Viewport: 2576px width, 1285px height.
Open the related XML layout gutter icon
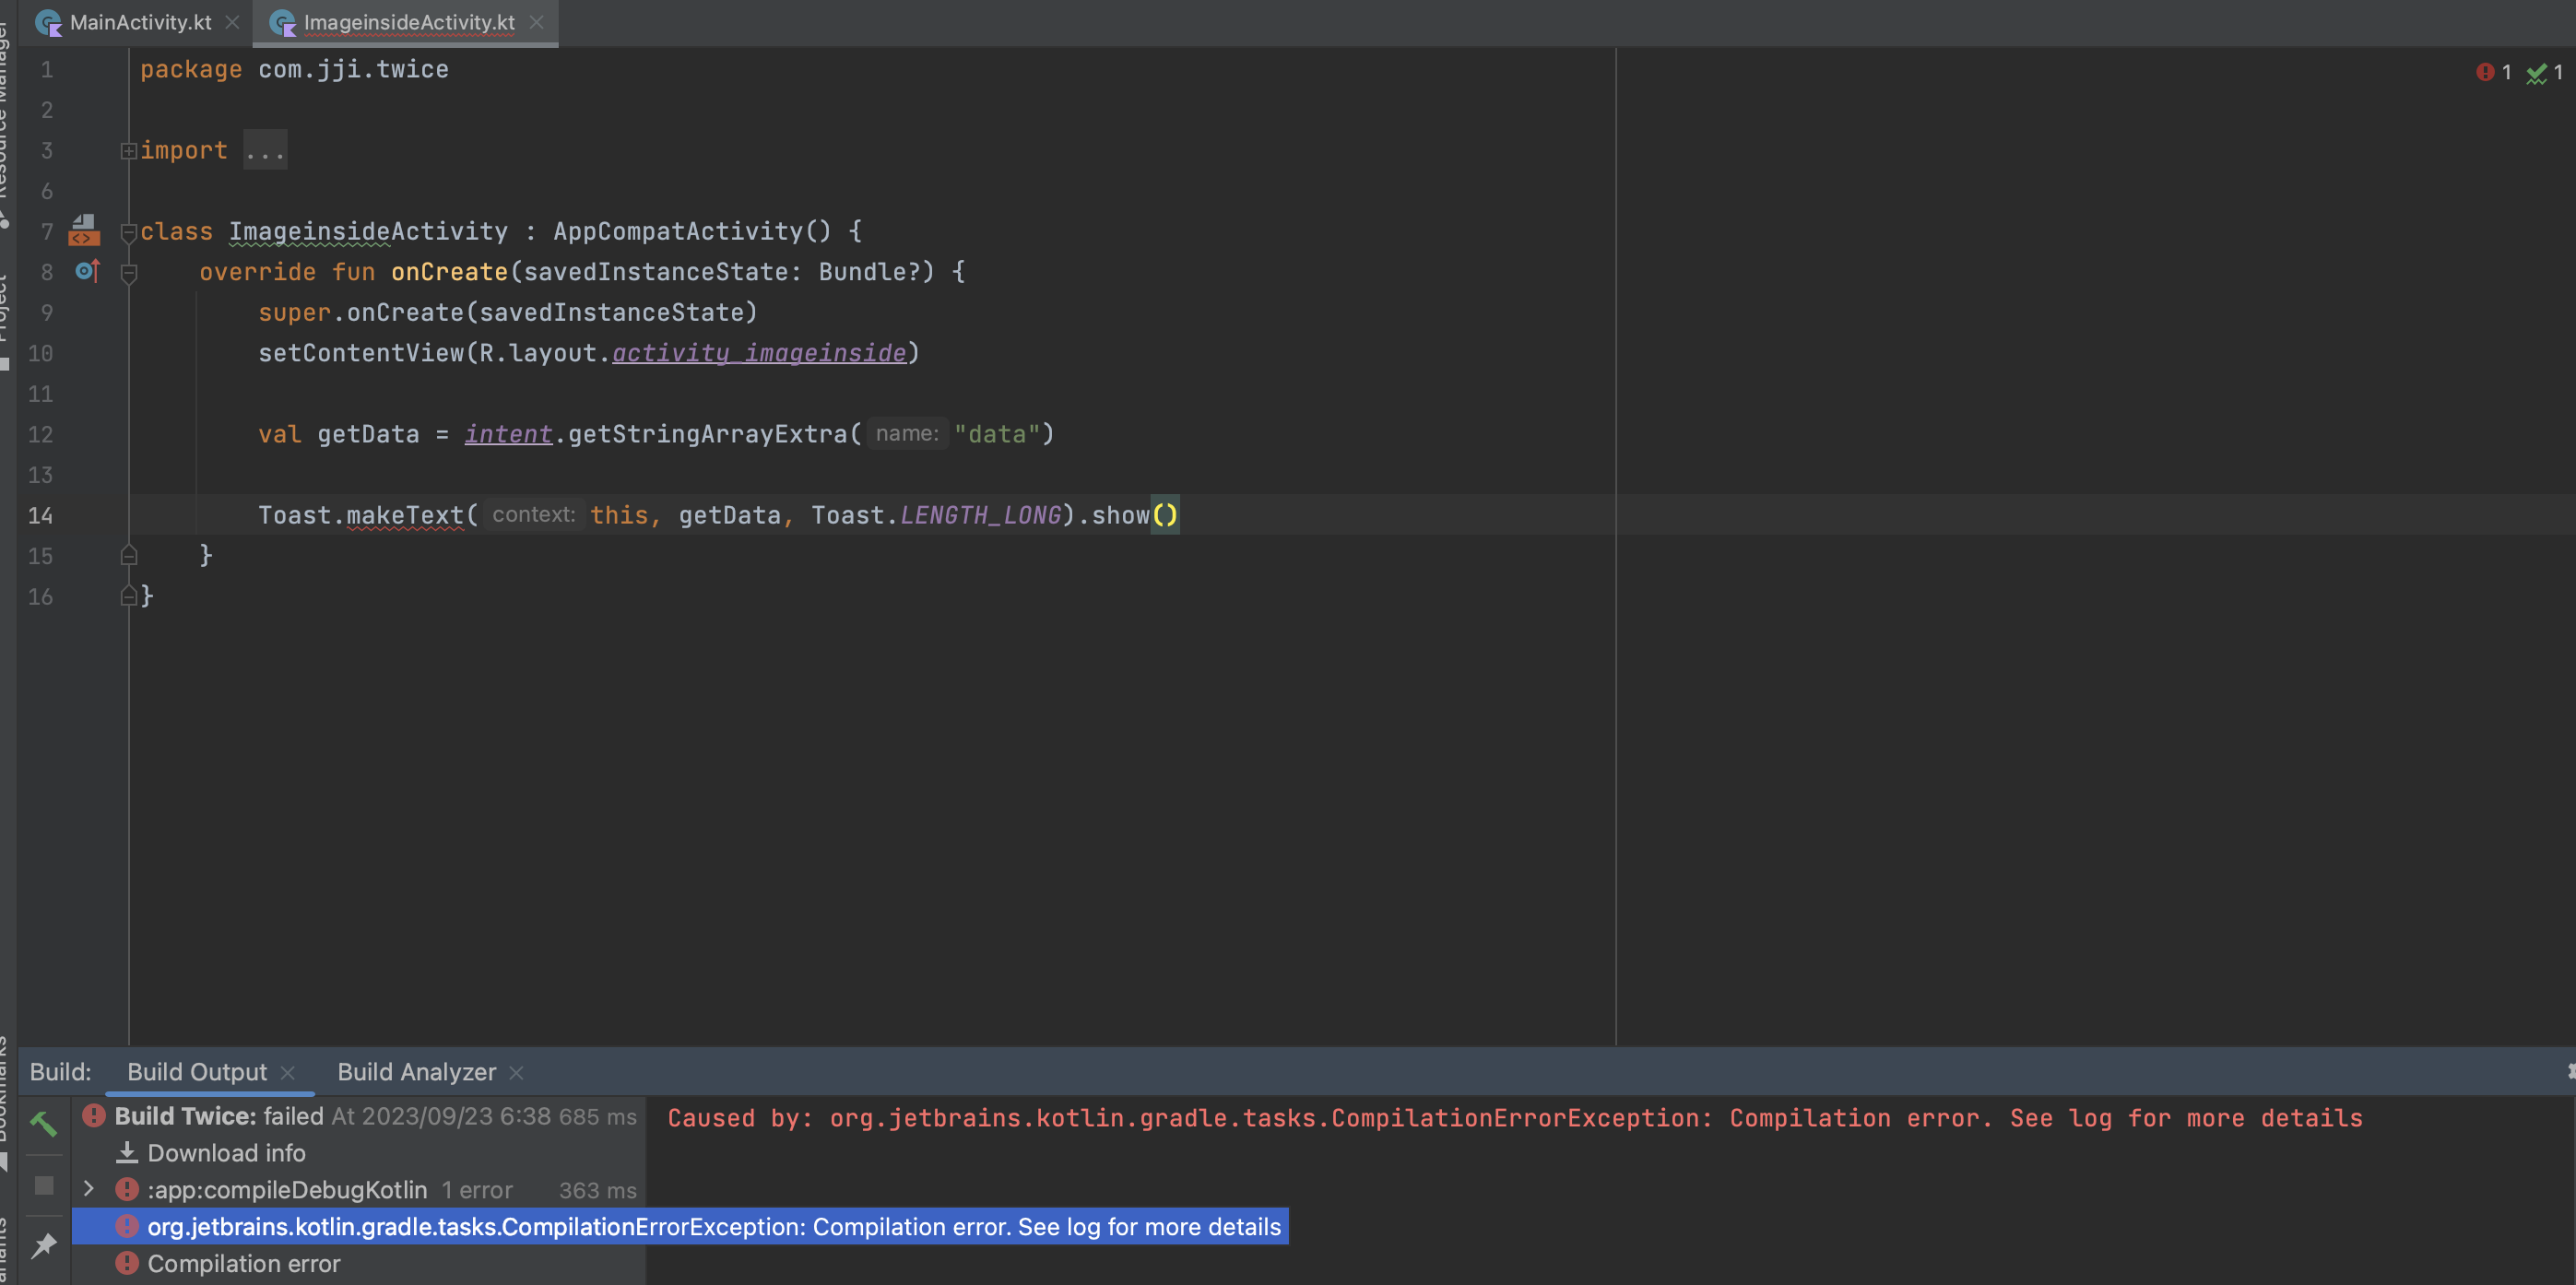84,230
